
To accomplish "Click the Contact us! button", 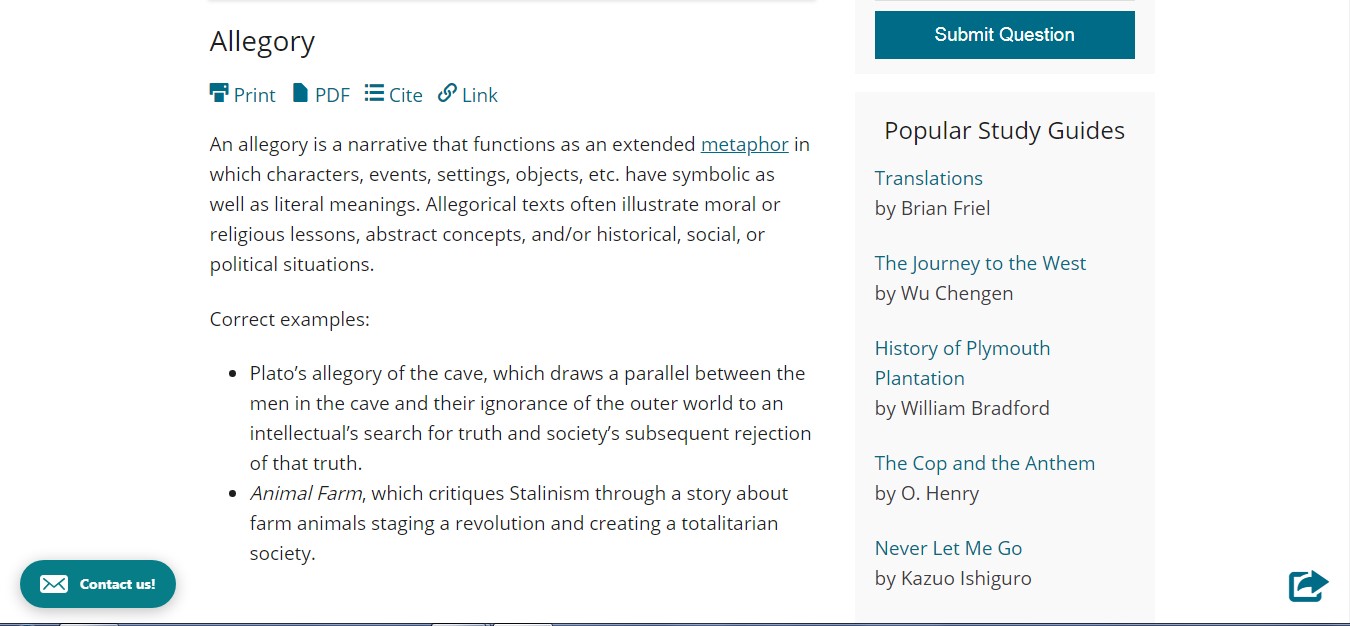I will 98,584.
